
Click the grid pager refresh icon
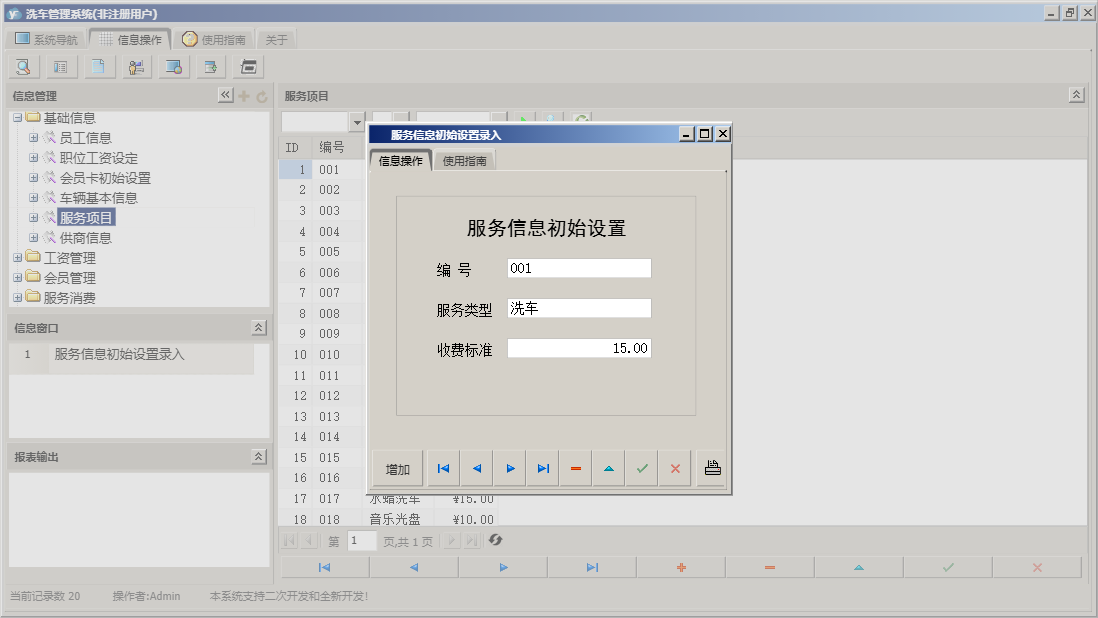coord(495,540)
